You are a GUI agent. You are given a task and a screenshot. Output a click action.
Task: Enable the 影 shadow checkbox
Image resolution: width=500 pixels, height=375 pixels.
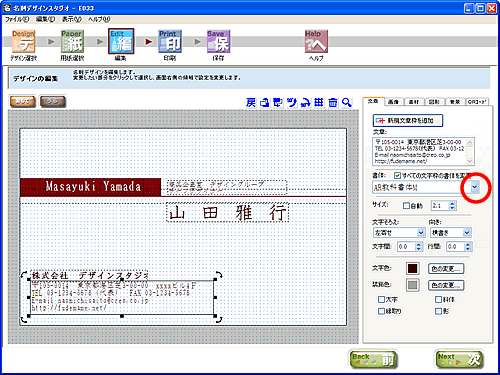[x=438, y=311]
